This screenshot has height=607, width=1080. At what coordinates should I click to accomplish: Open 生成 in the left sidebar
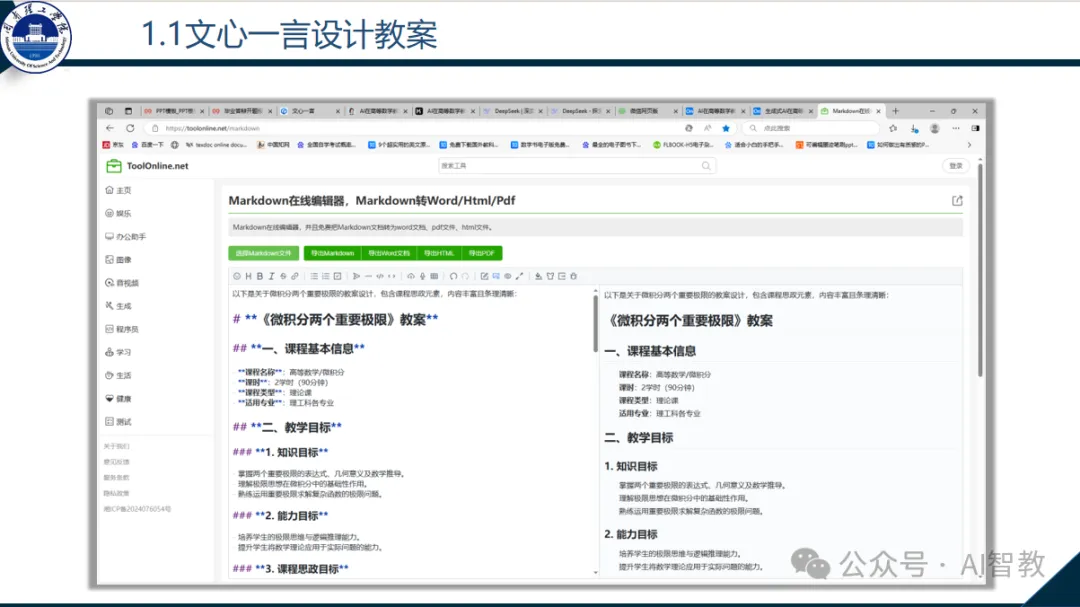[118, 306]
